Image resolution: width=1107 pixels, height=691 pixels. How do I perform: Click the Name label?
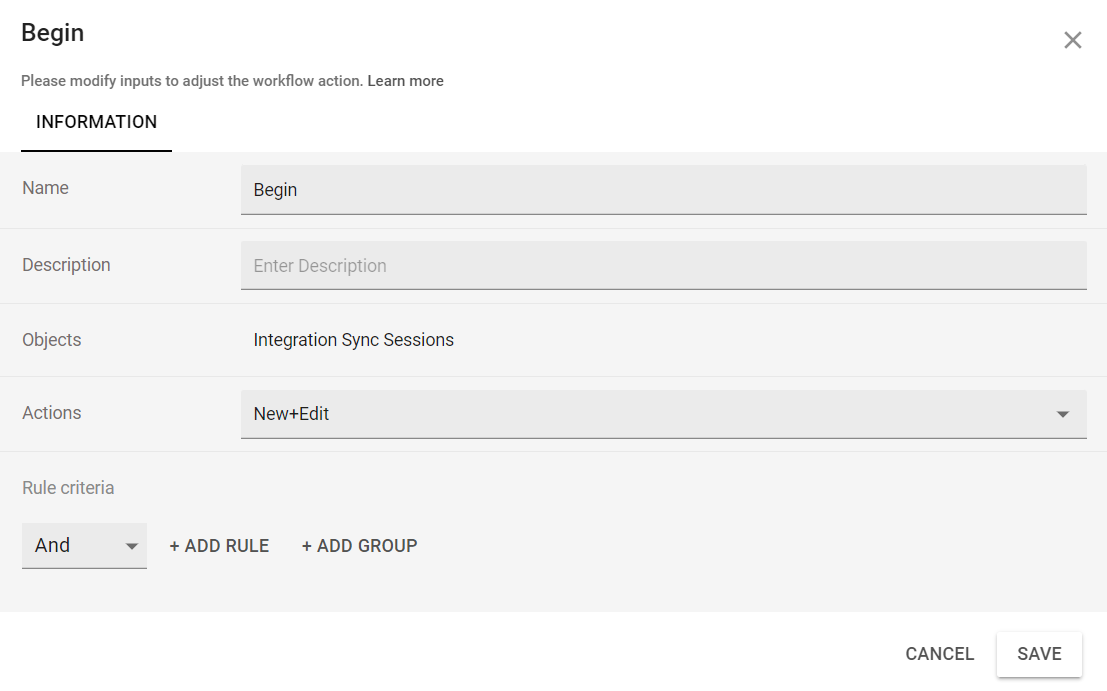[45, 188]
